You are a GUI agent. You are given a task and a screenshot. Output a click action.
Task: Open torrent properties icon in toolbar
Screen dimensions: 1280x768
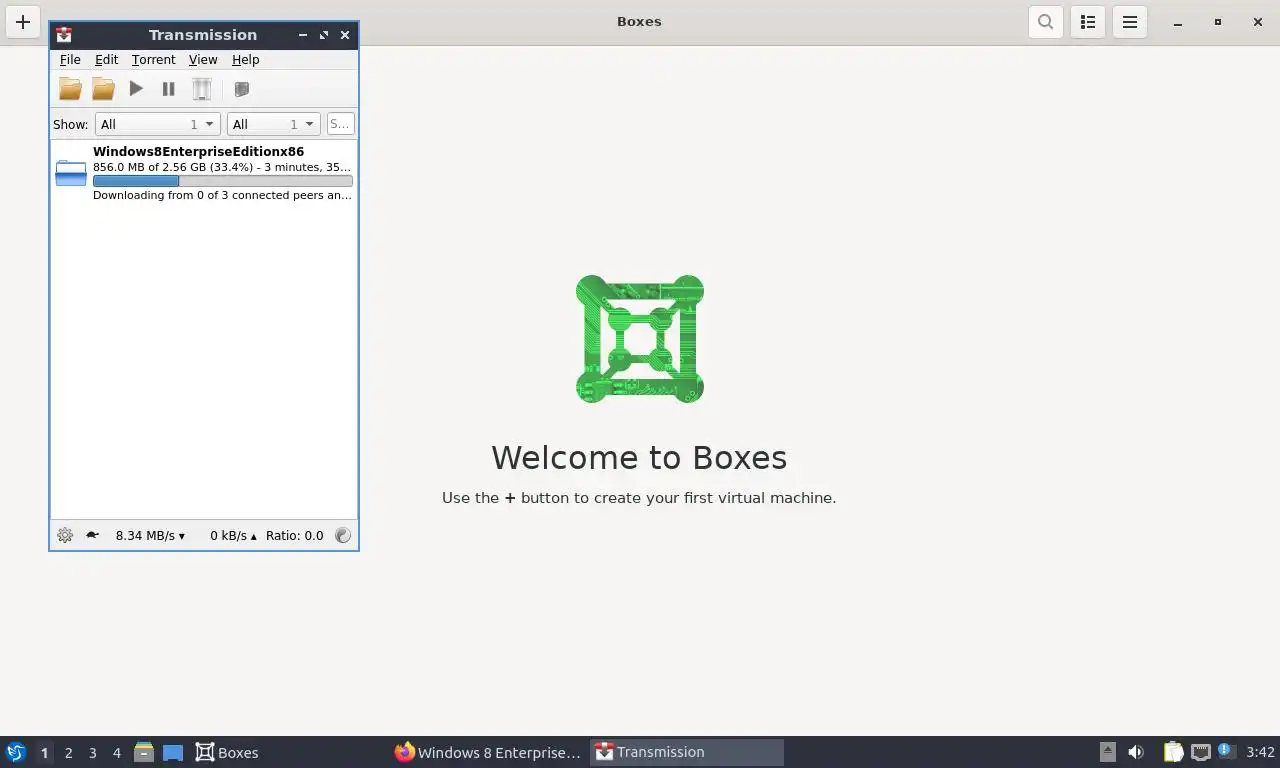click(241, 89)
